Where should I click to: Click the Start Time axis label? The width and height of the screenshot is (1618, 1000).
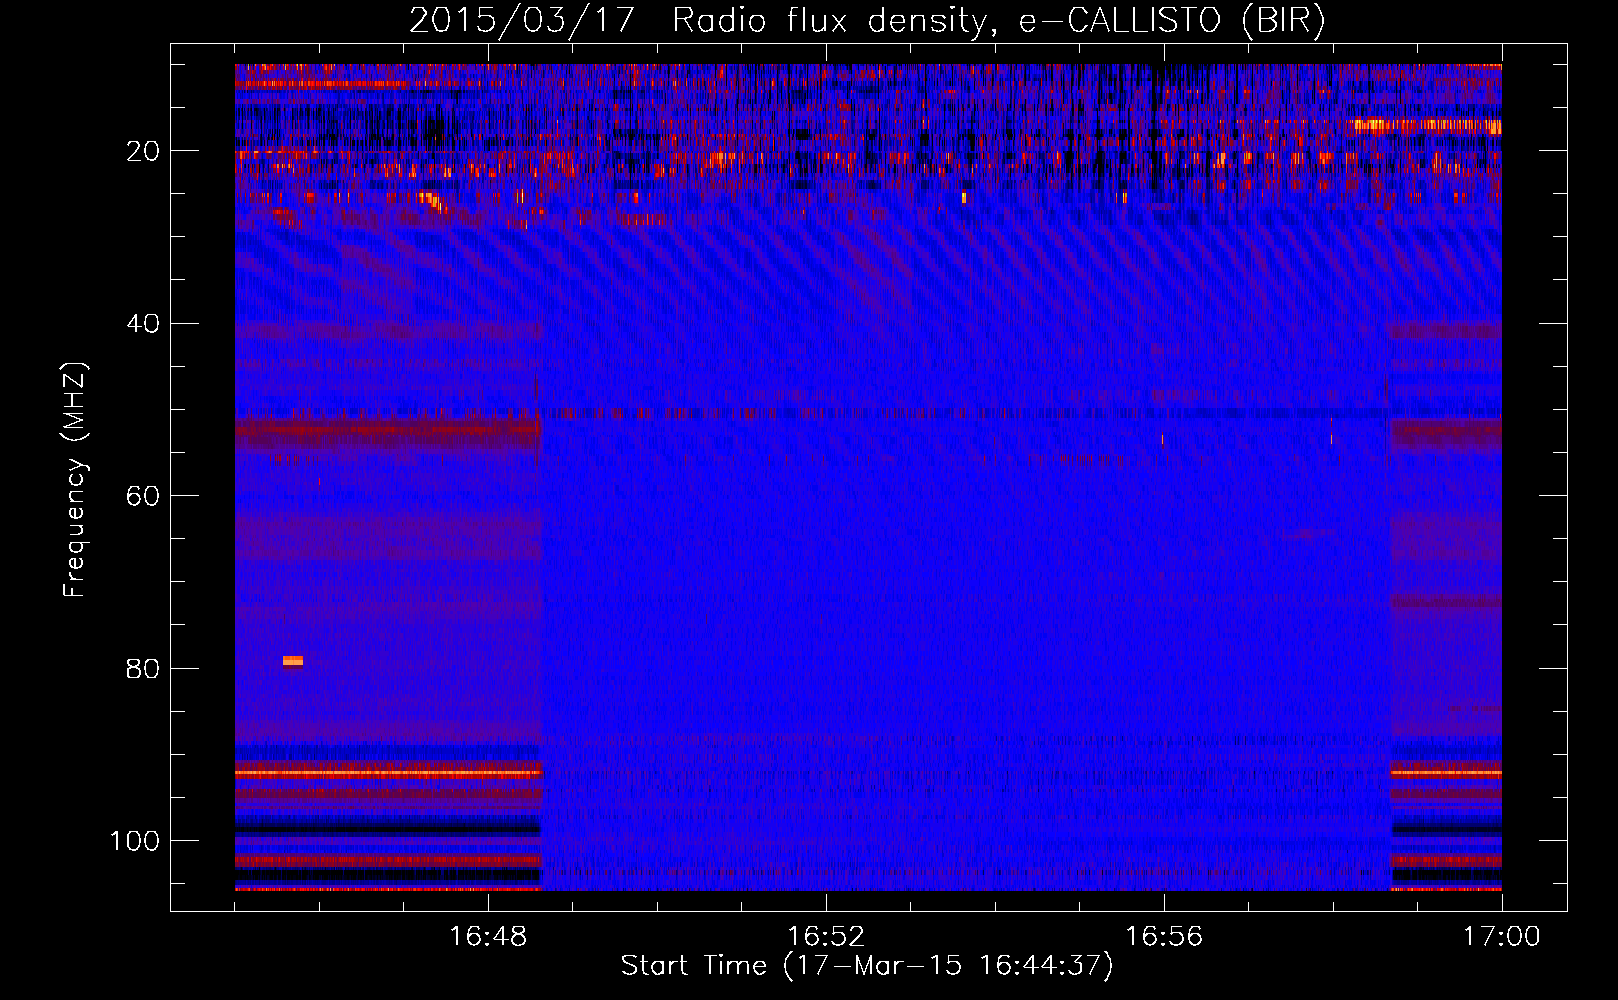point(866,966)
